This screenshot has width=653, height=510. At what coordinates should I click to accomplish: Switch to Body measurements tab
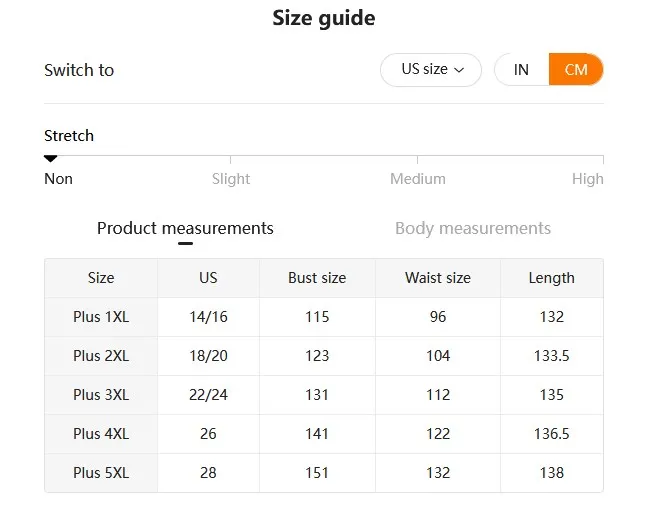pos(472,228)
